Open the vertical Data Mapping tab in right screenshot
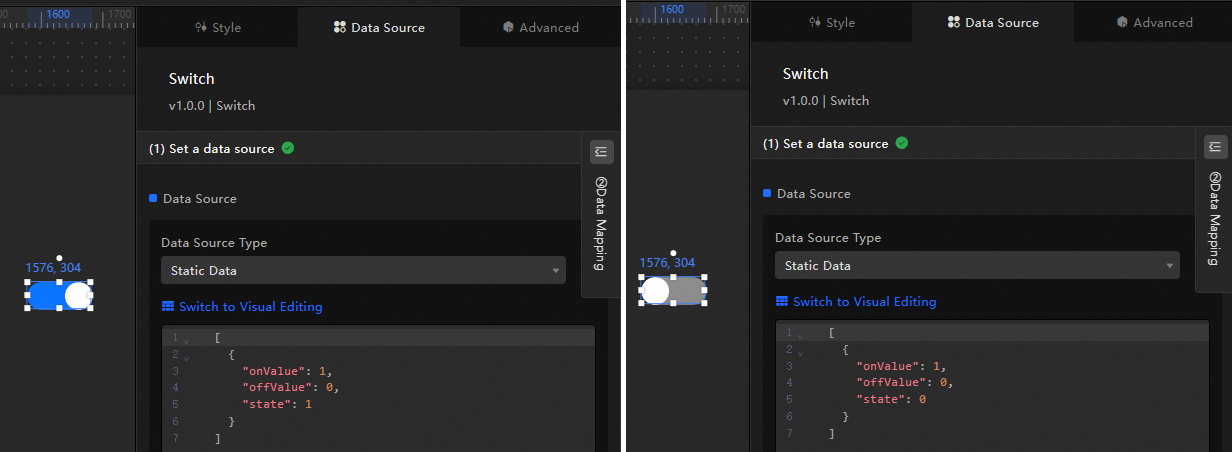The width and height of the screenshot is (1232, 452). pyautogui.click(x=1214, y=218)
